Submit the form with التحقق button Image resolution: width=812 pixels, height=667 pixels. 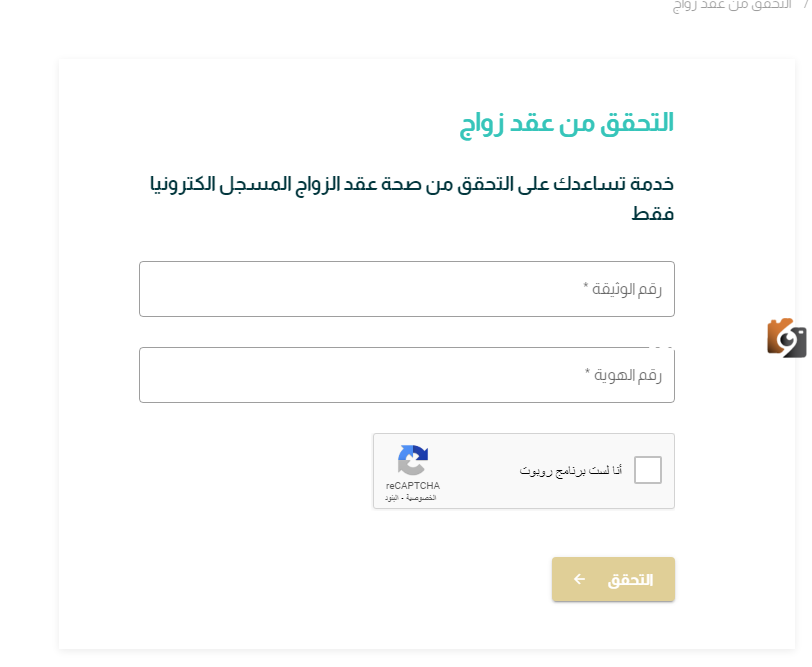click(x=613, y=579)
